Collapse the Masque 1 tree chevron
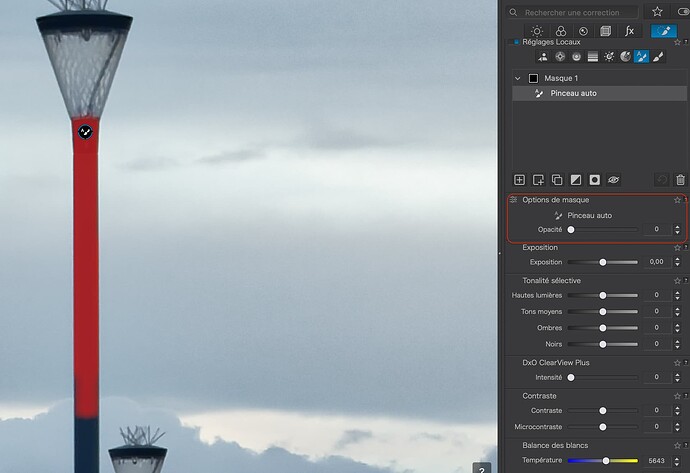This screenshot has height=473, width=690. pyautogui.click(x=517, y=78)
